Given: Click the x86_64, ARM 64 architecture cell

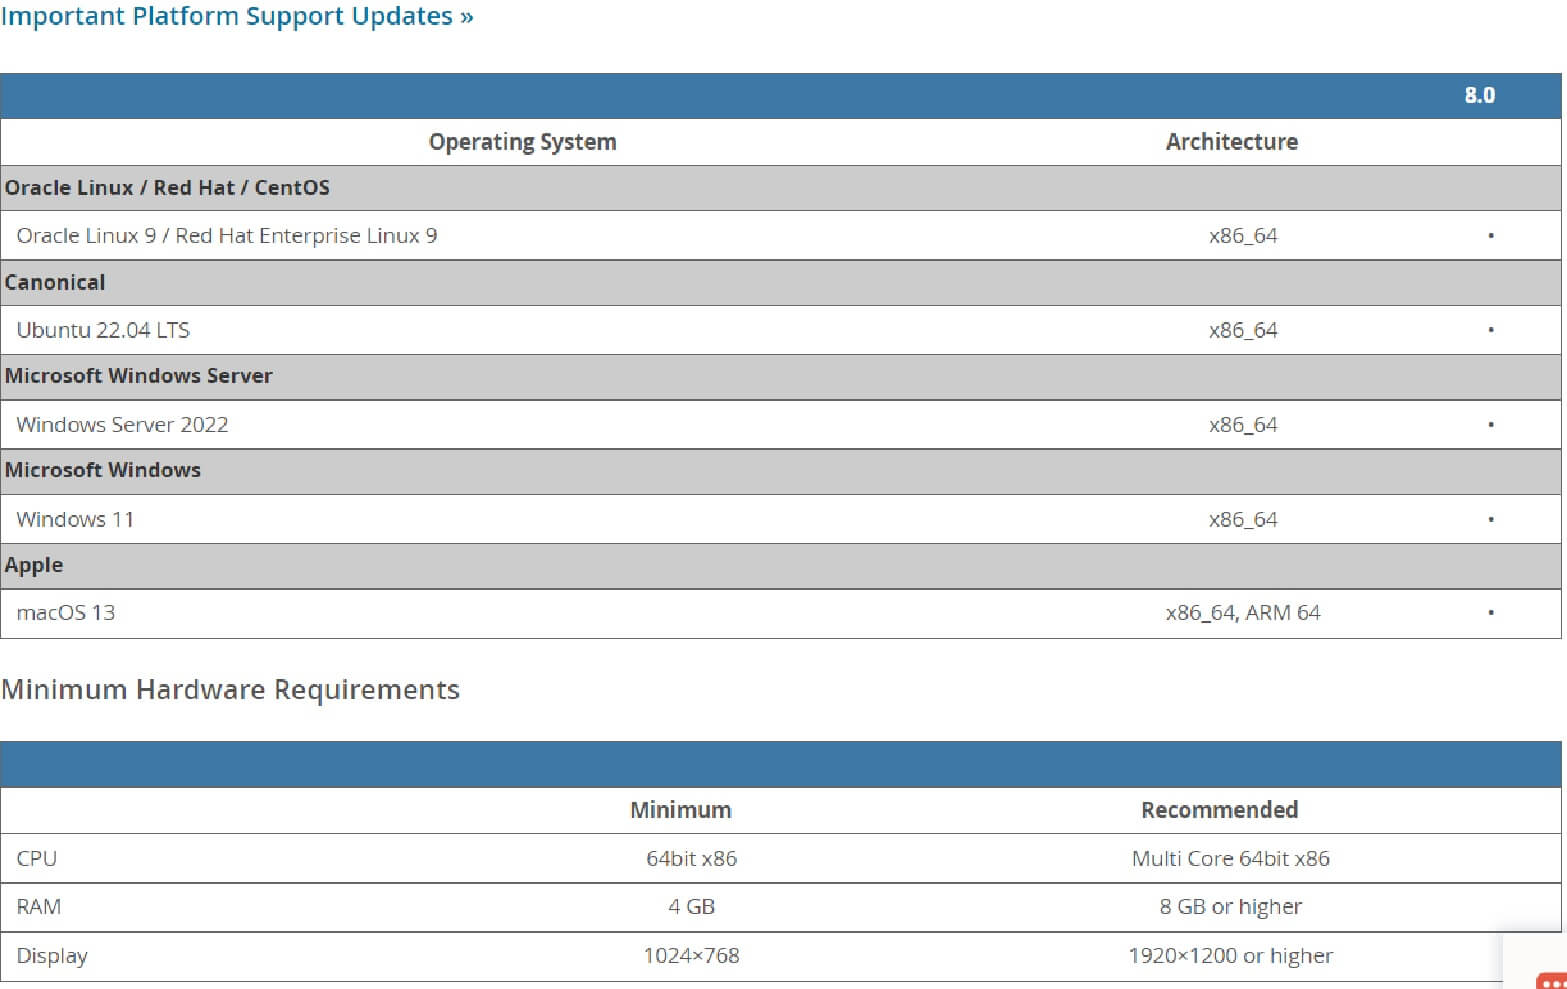Looking at the screenshot, I should [1243, 613].
